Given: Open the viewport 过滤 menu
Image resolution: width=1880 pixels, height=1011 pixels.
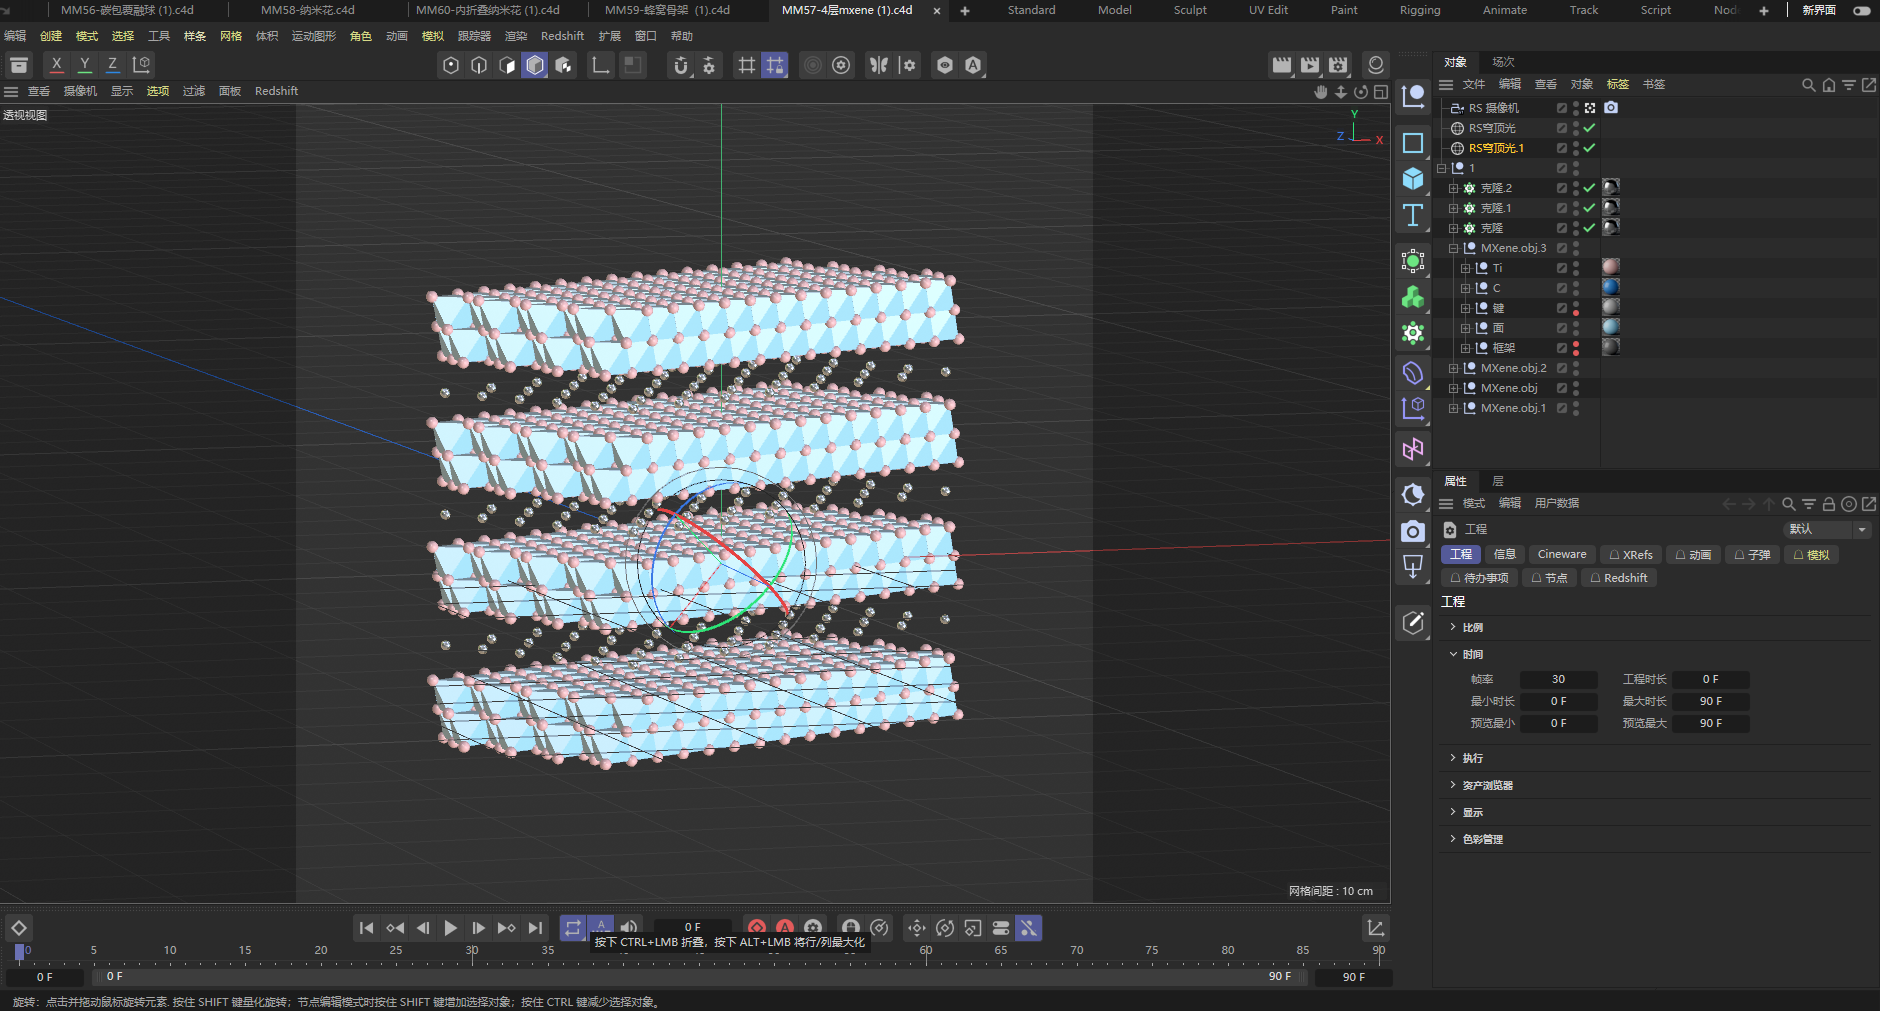Looking at the screenshot, I should coord(194,91).
